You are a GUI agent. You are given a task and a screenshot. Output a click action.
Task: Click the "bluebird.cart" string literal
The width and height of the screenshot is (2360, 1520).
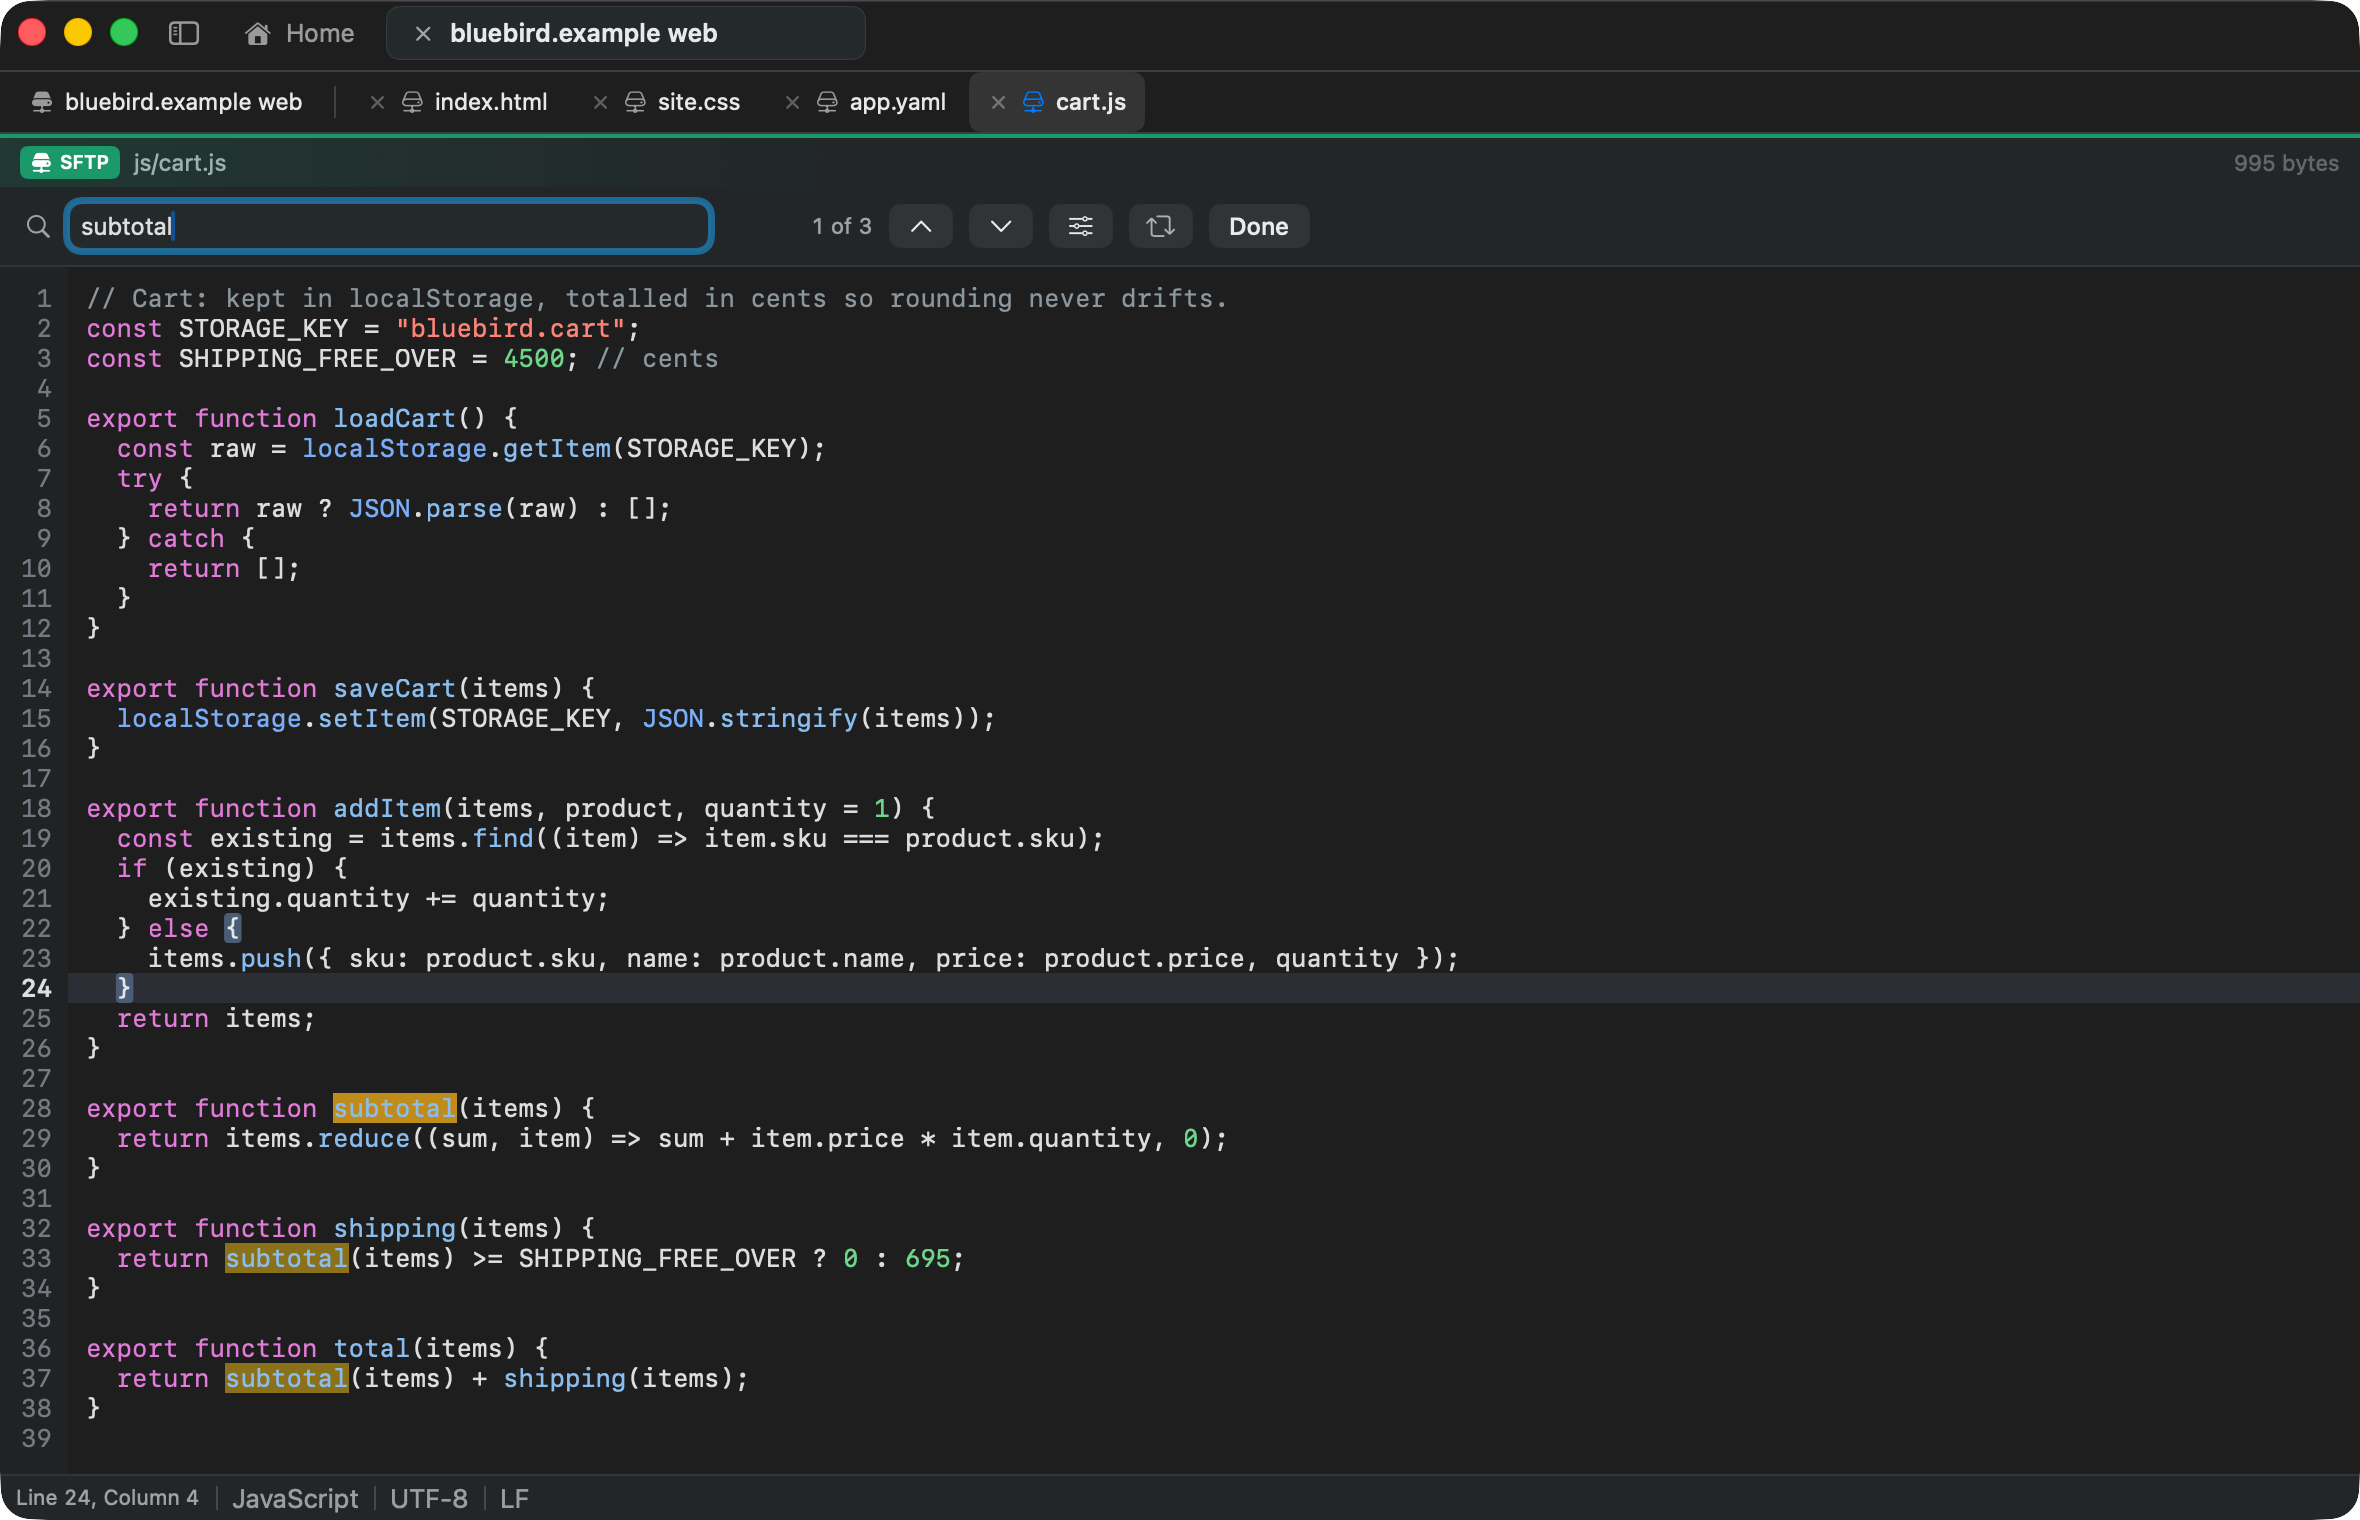click(x=510, y=328)
